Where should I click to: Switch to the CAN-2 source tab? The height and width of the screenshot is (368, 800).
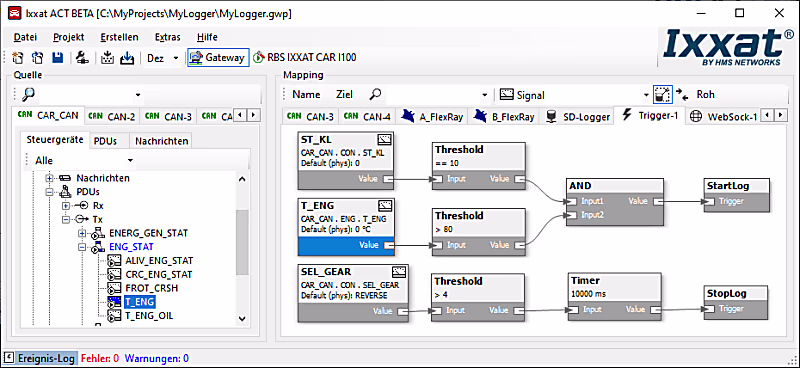[112, 117]
